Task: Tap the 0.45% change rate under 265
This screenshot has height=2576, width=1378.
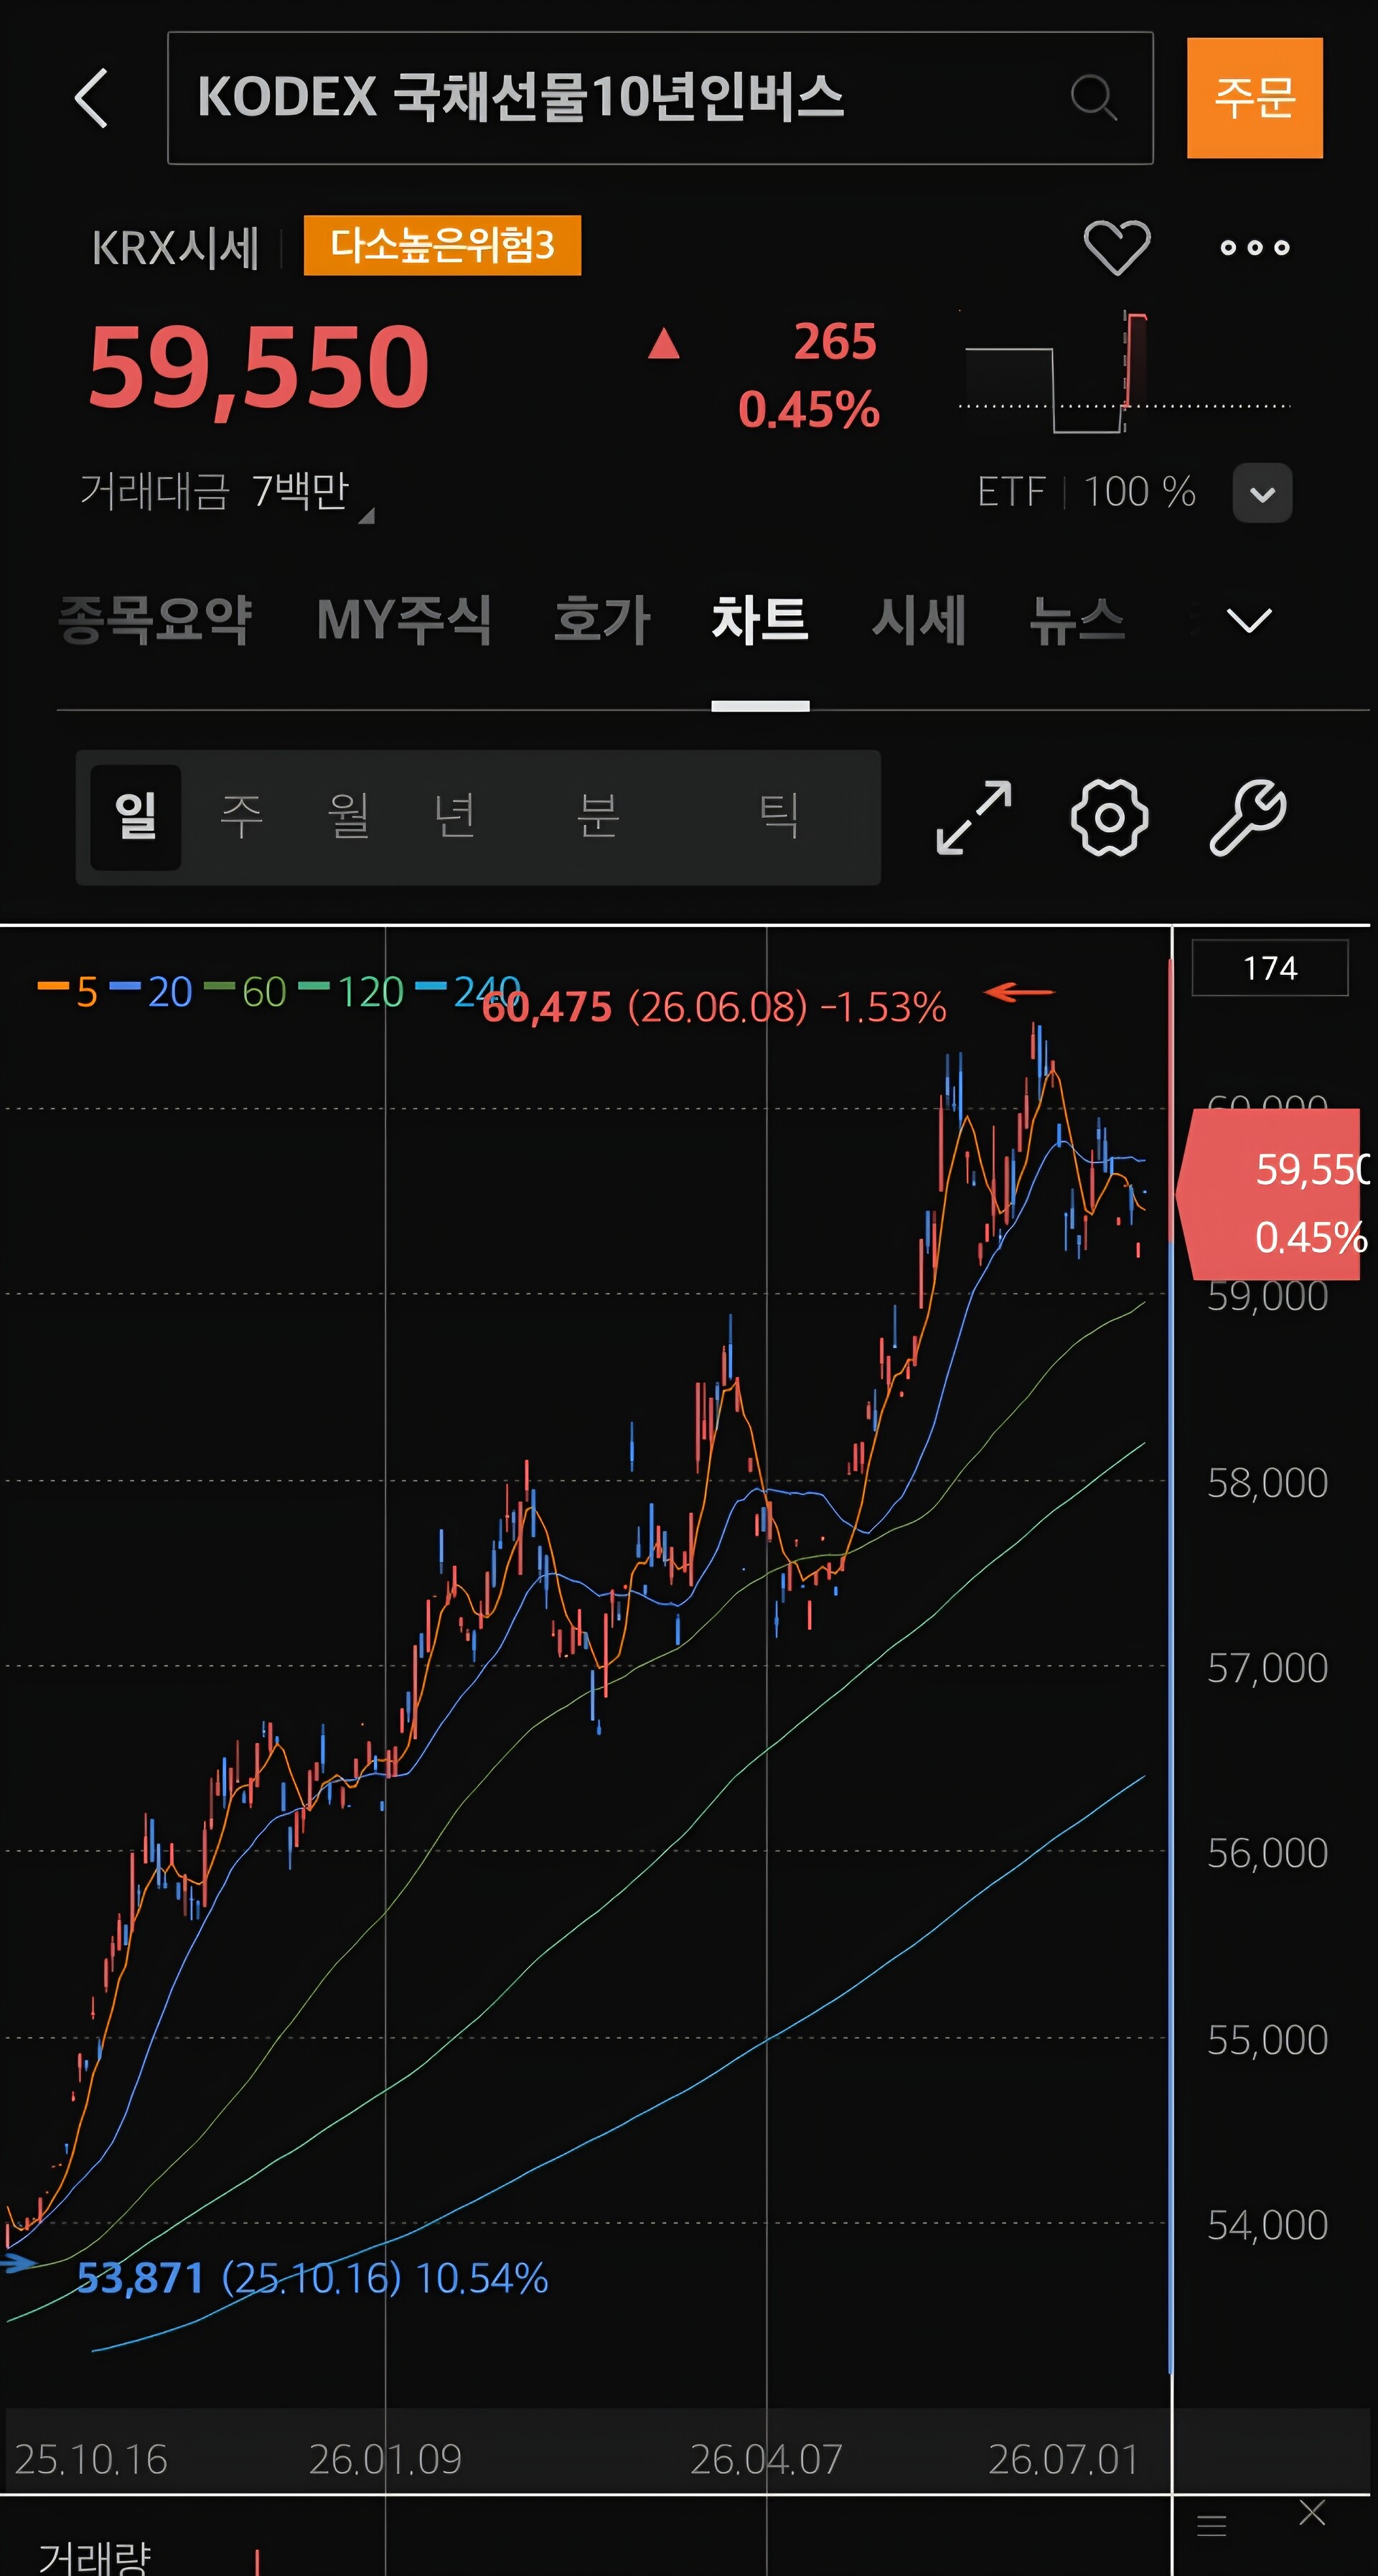Action: (809, 410)
